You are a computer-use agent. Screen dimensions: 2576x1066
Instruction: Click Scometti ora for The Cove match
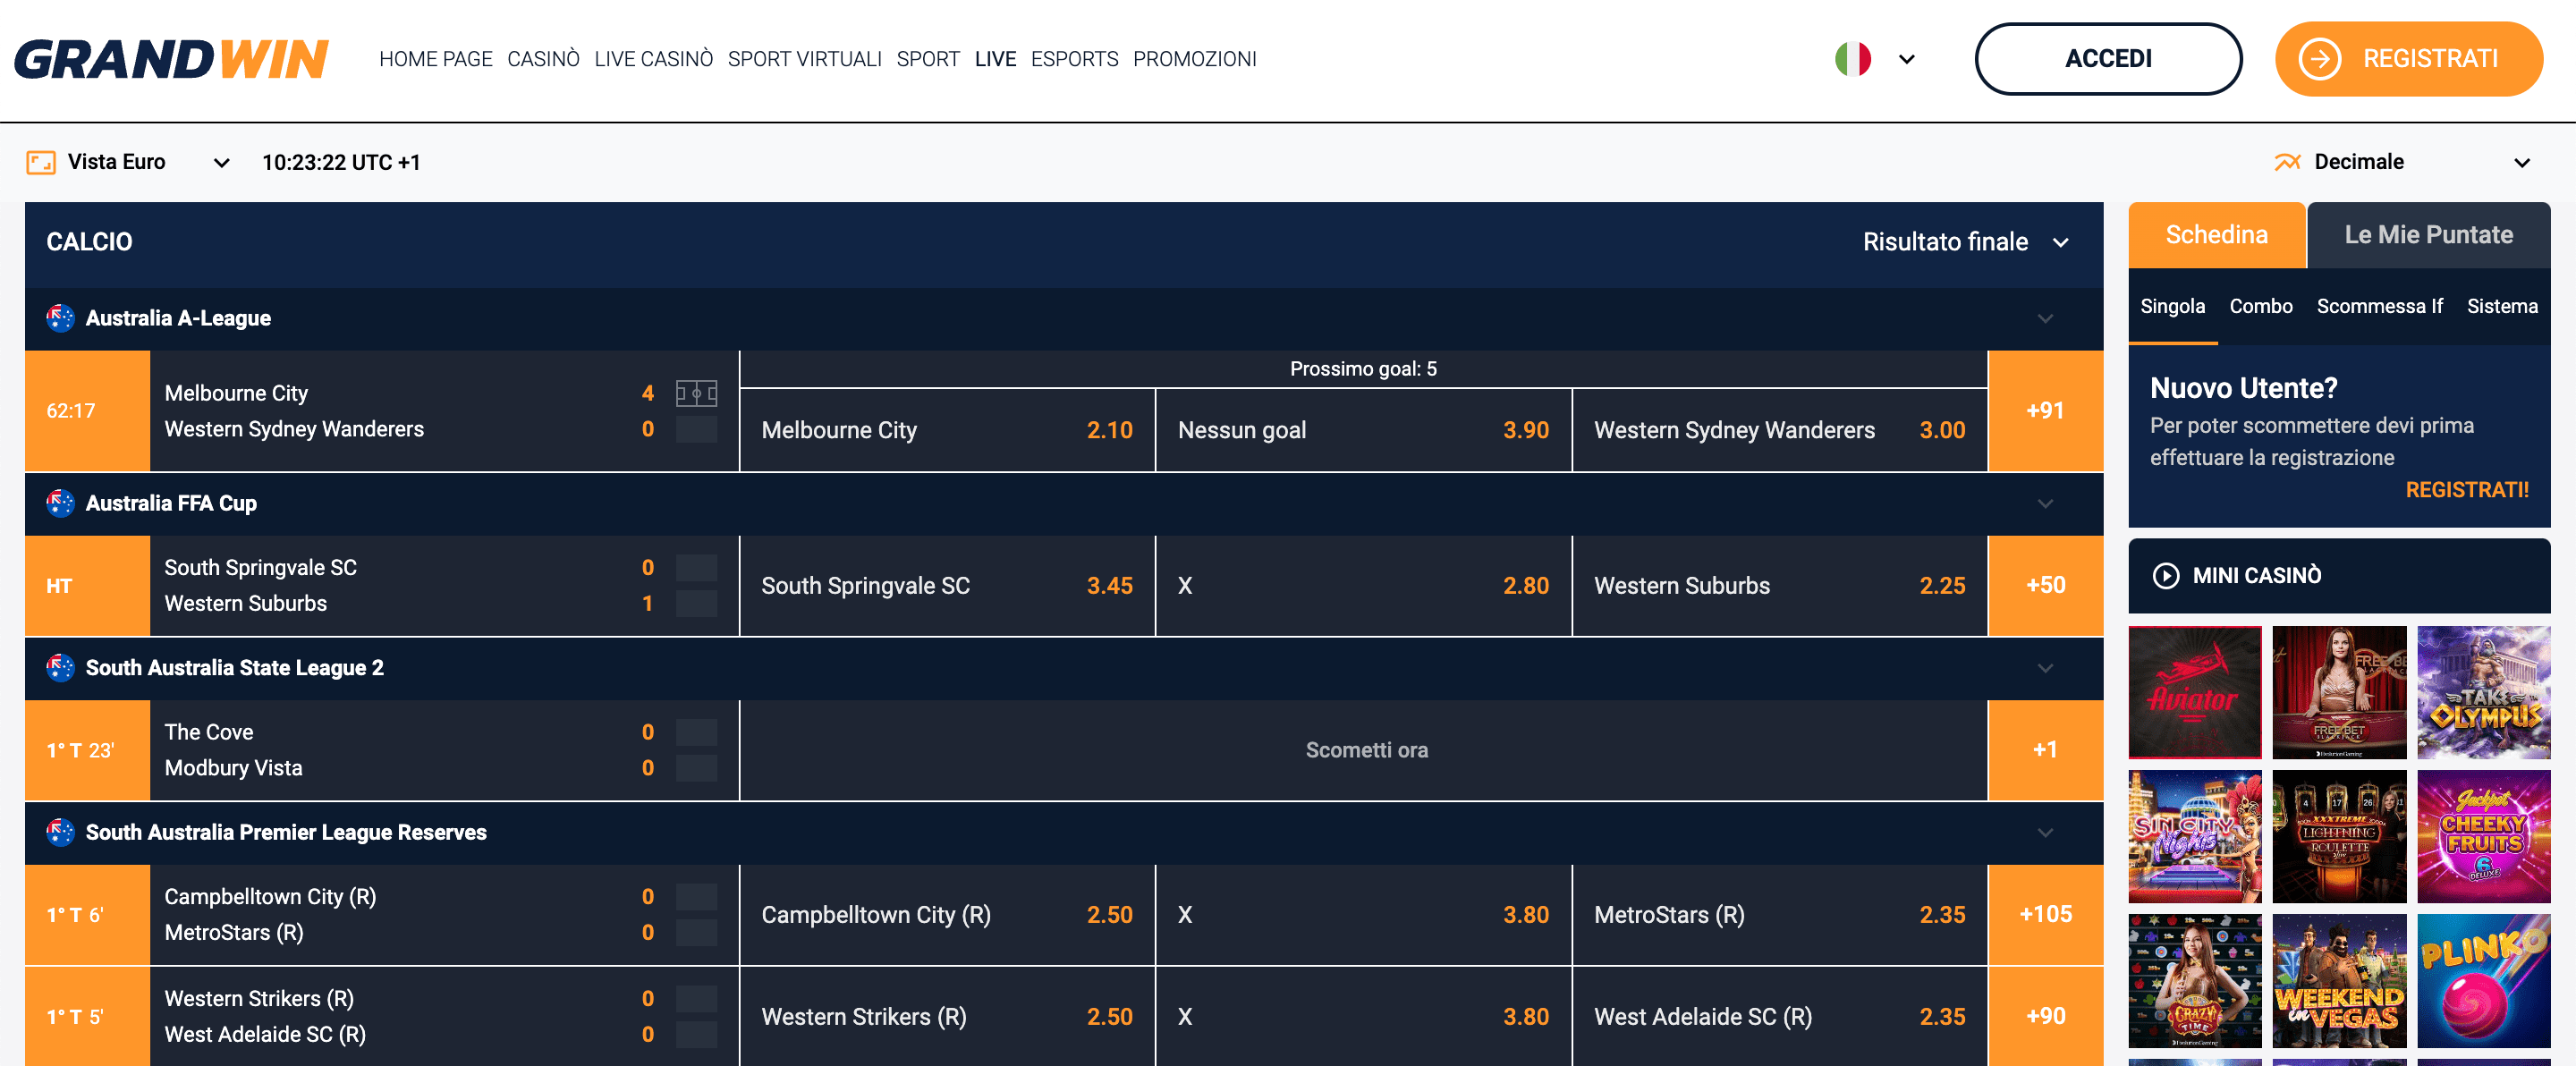coord(1364,750)
